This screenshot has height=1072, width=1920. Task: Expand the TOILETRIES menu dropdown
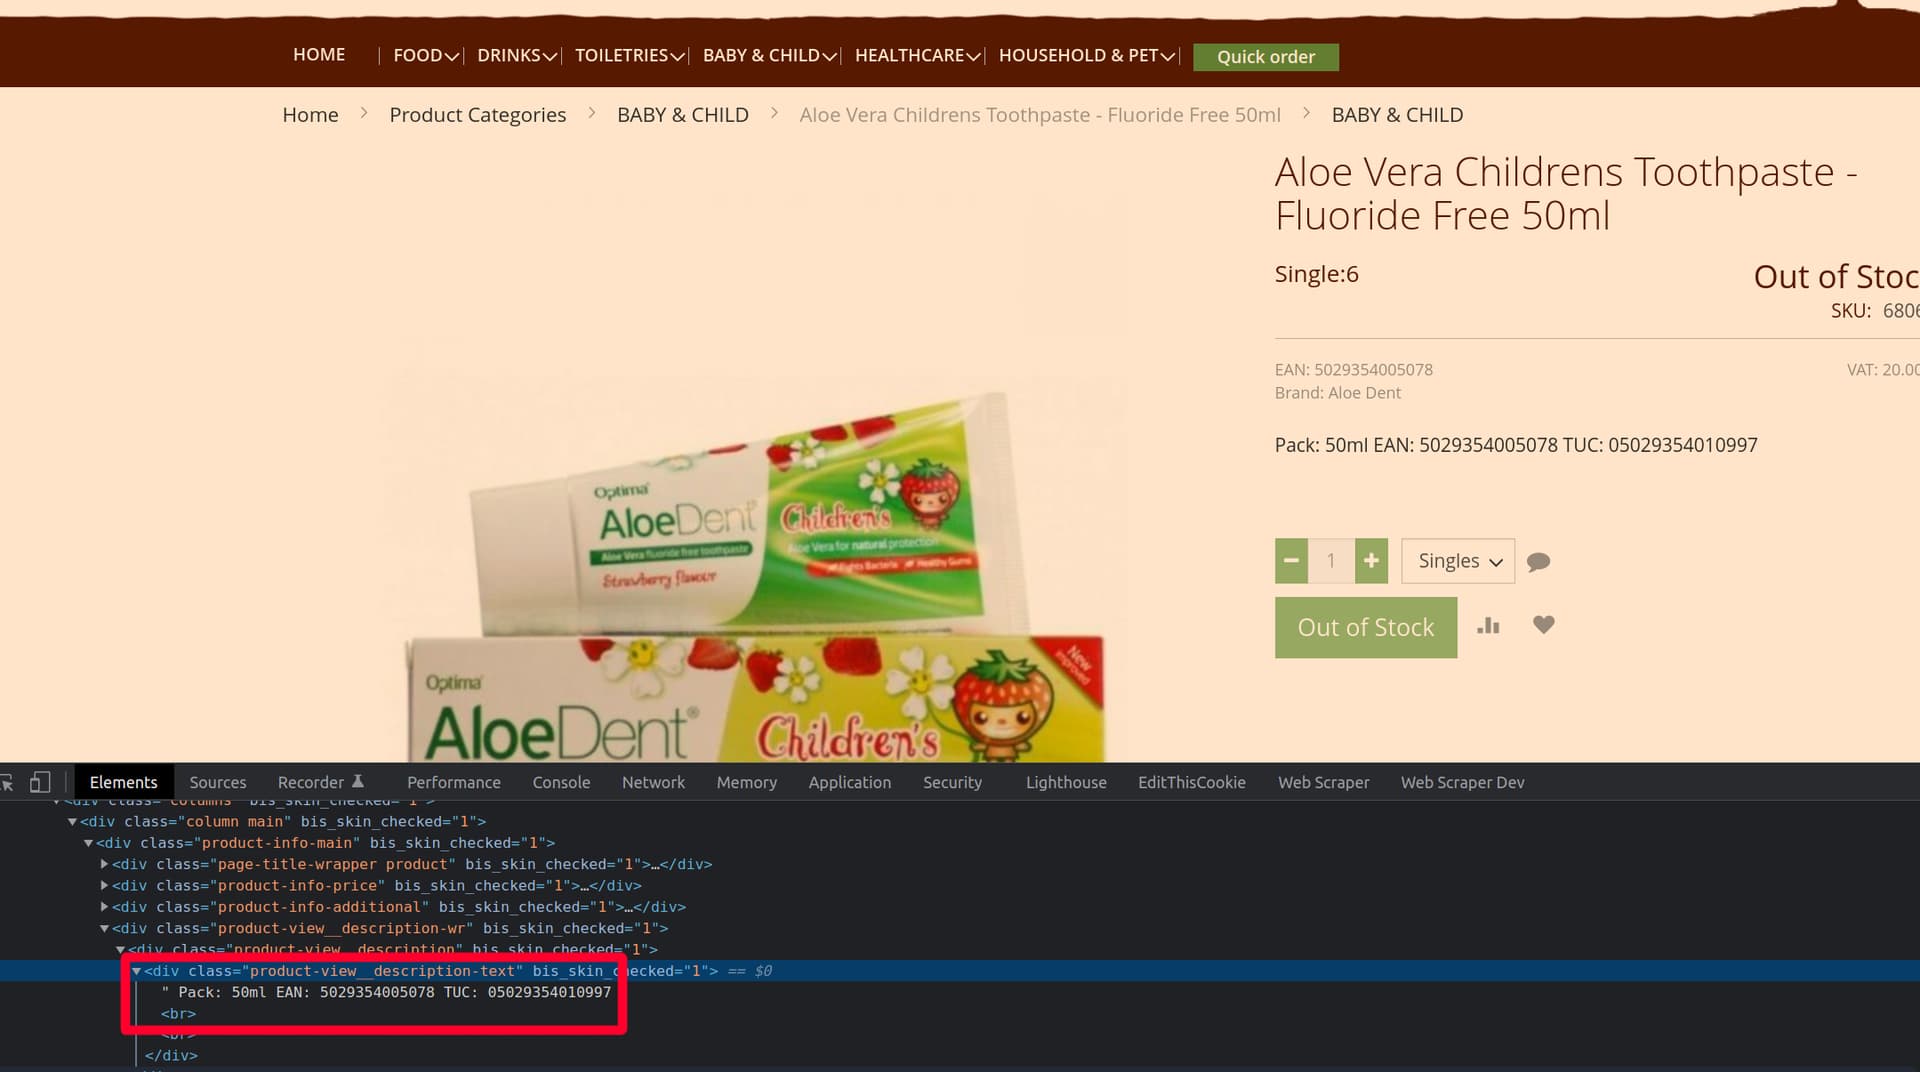click(x=629, y=56)
